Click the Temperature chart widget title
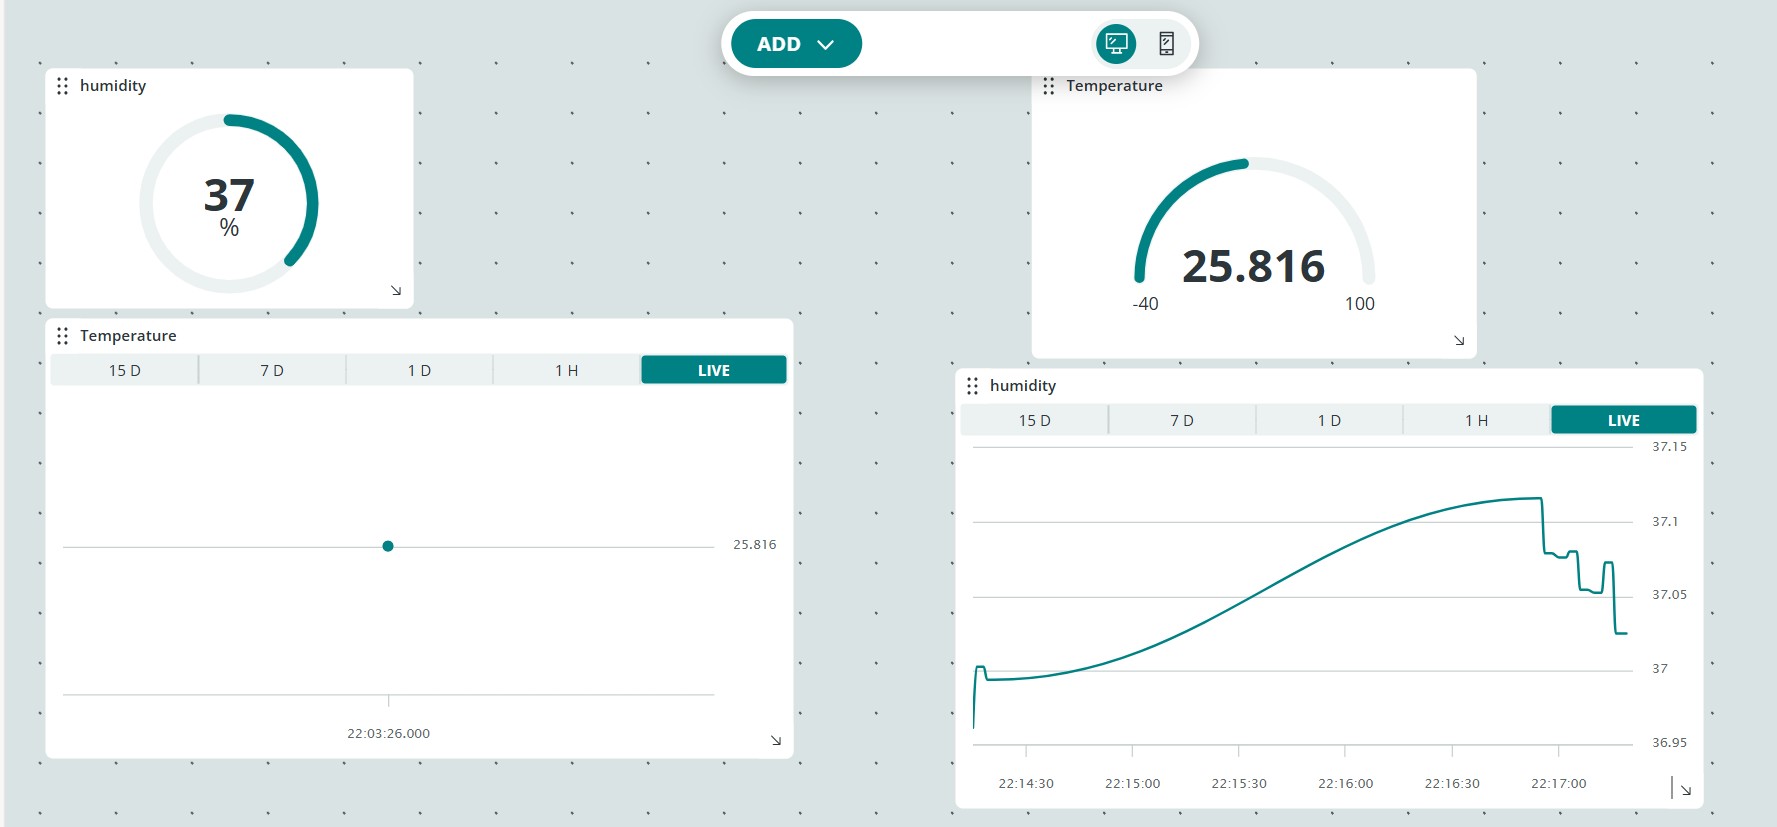Screen dimensions: 1777x827 (x=128, y=336)
